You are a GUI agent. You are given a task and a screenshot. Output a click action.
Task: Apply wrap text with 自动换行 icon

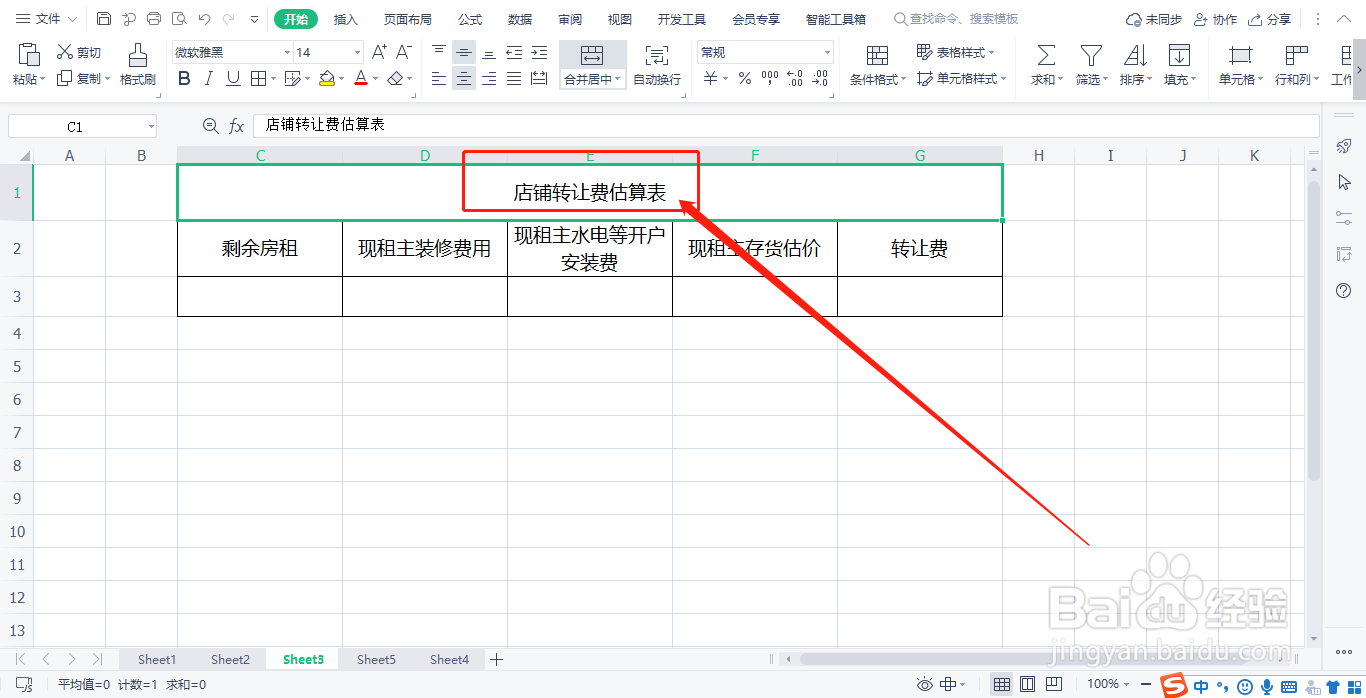[656, 62]
